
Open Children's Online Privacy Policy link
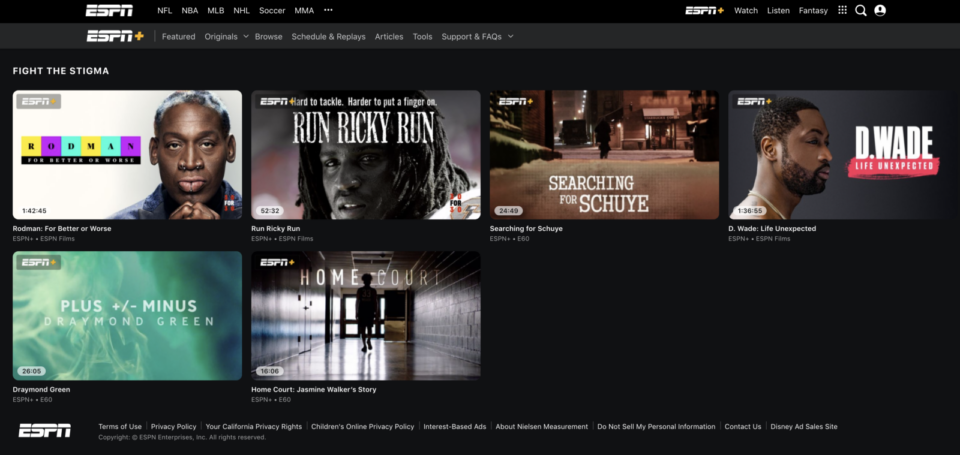coord(362,427)
